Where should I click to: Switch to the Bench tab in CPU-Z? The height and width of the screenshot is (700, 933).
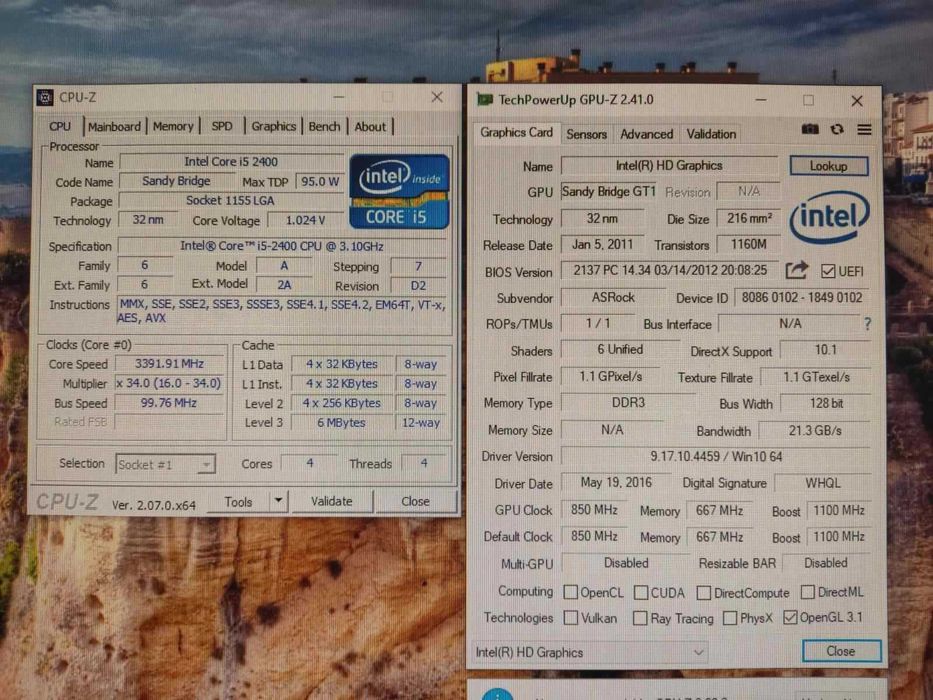tap(324, 126)
